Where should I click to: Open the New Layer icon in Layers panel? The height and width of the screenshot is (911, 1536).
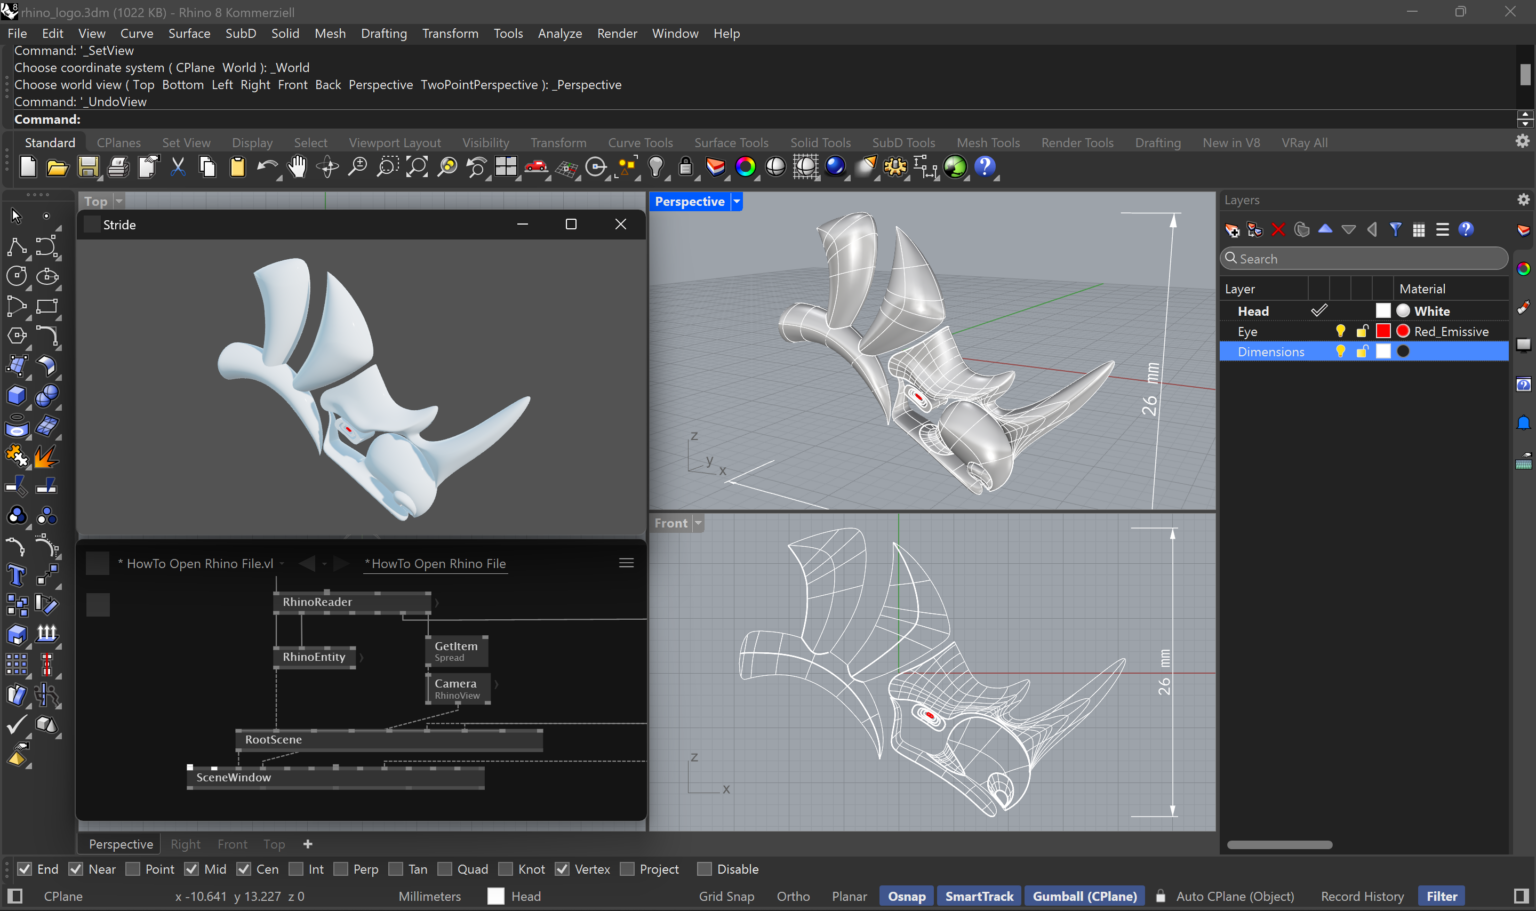point(1231,230)
